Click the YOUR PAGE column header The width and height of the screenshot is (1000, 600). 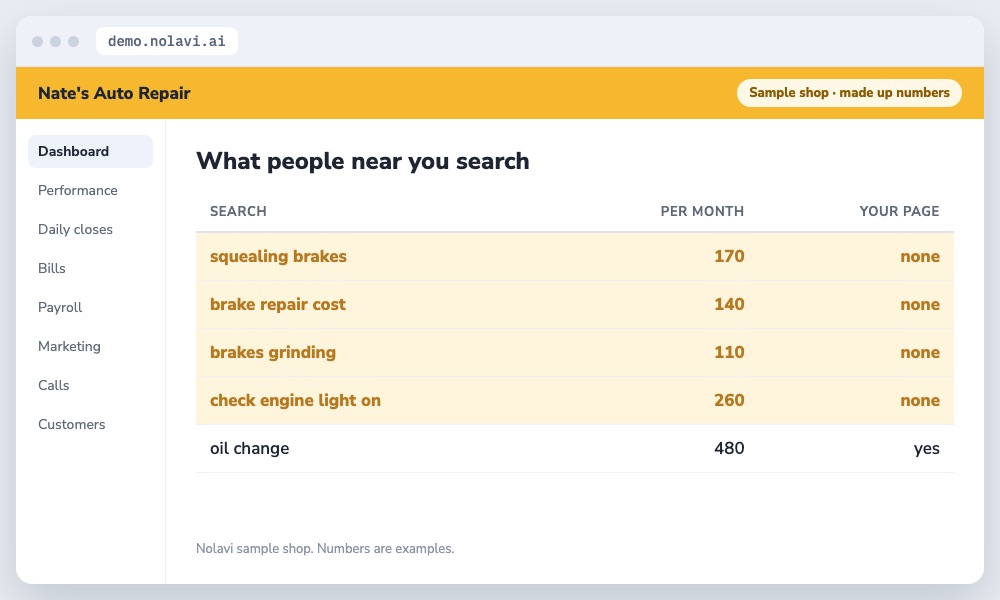coord(899,211)
